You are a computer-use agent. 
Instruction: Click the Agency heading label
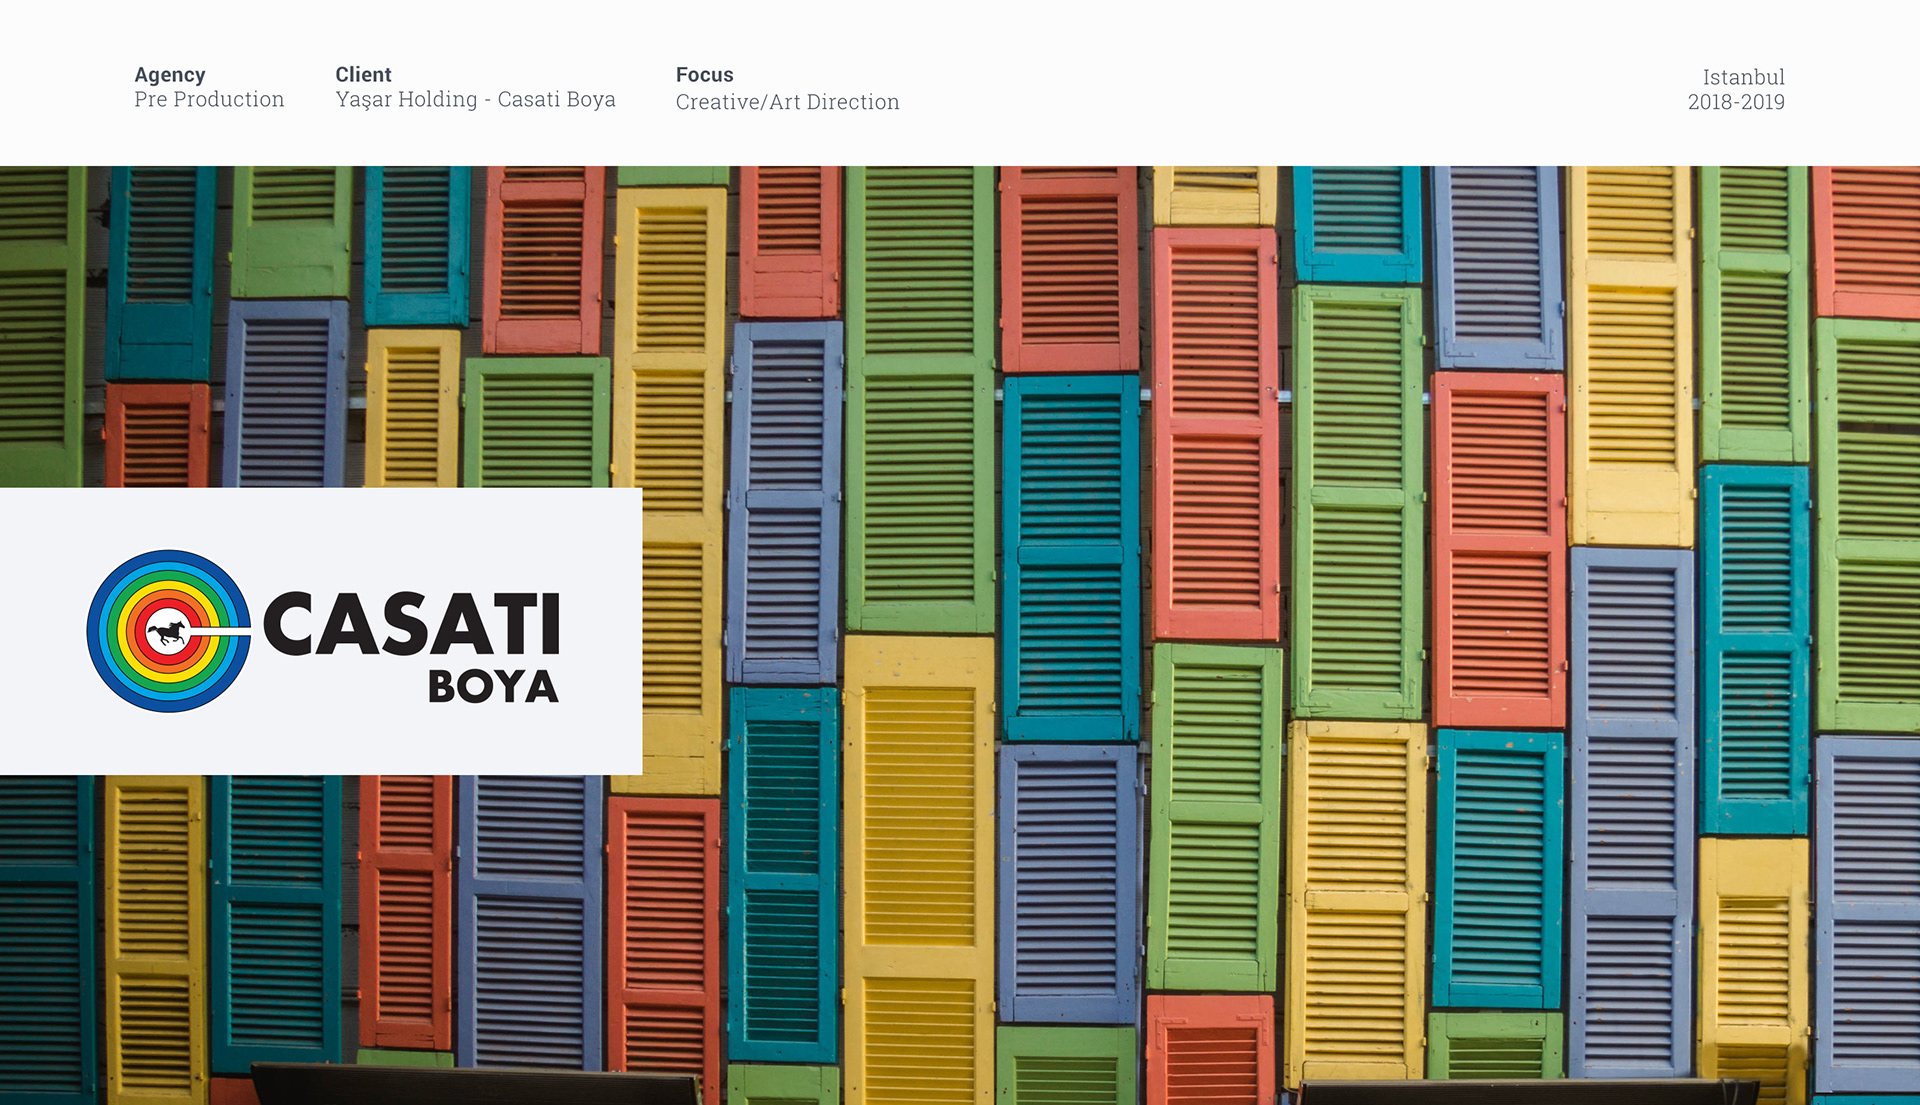(x=170, y=75)
